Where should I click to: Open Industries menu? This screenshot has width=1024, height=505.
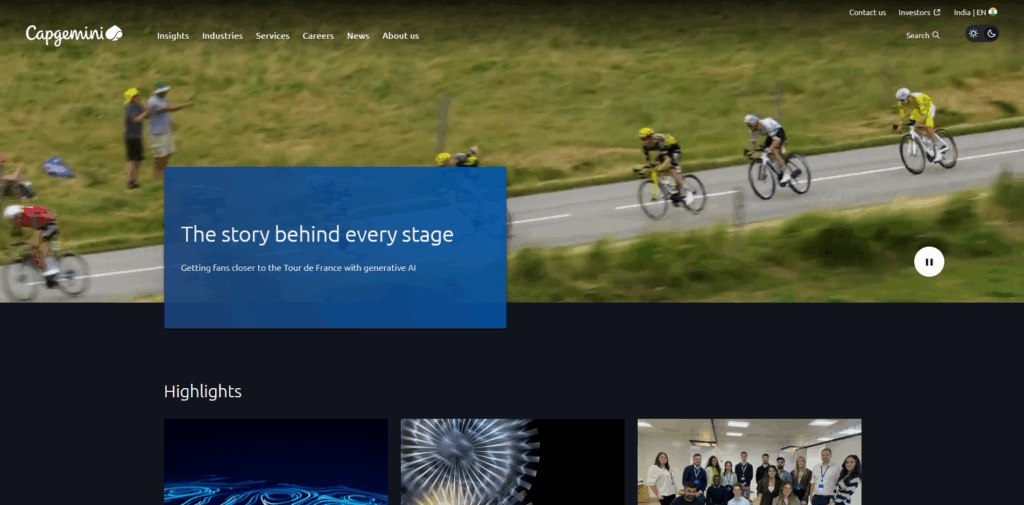pyautogui.click(x=222, y=36)
